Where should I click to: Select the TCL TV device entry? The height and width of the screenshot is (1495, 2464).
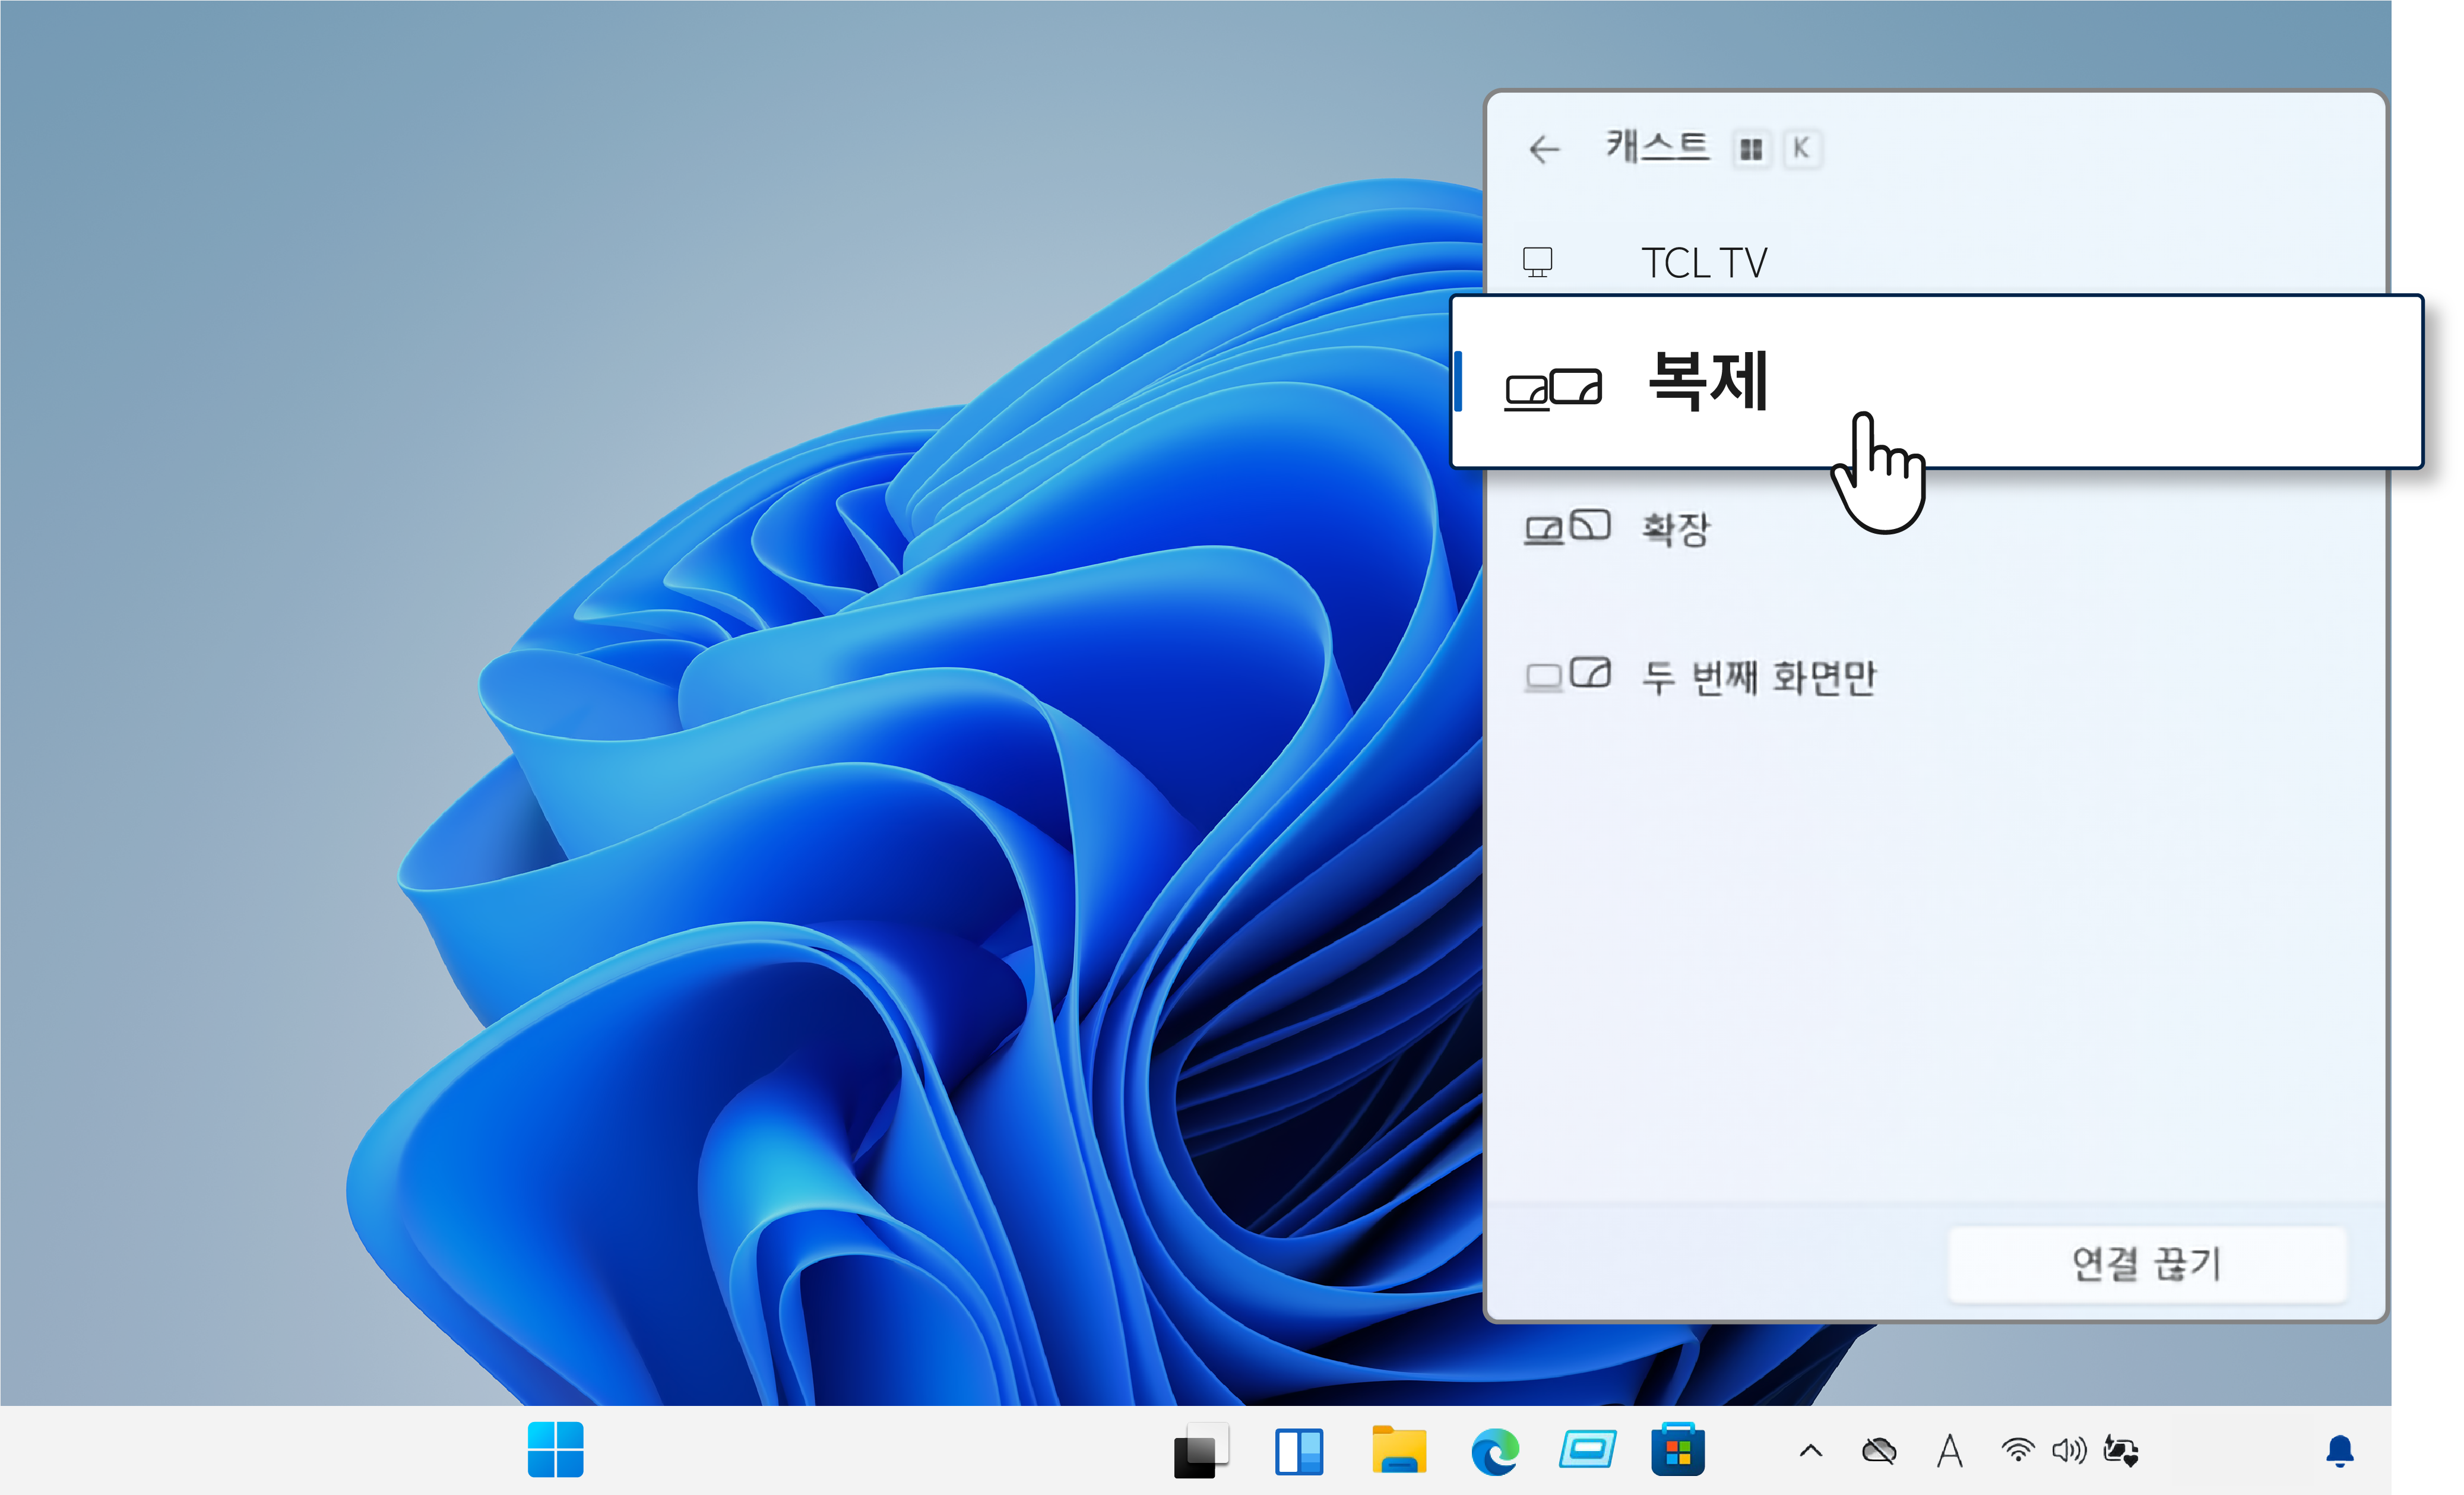(1704, 263)
